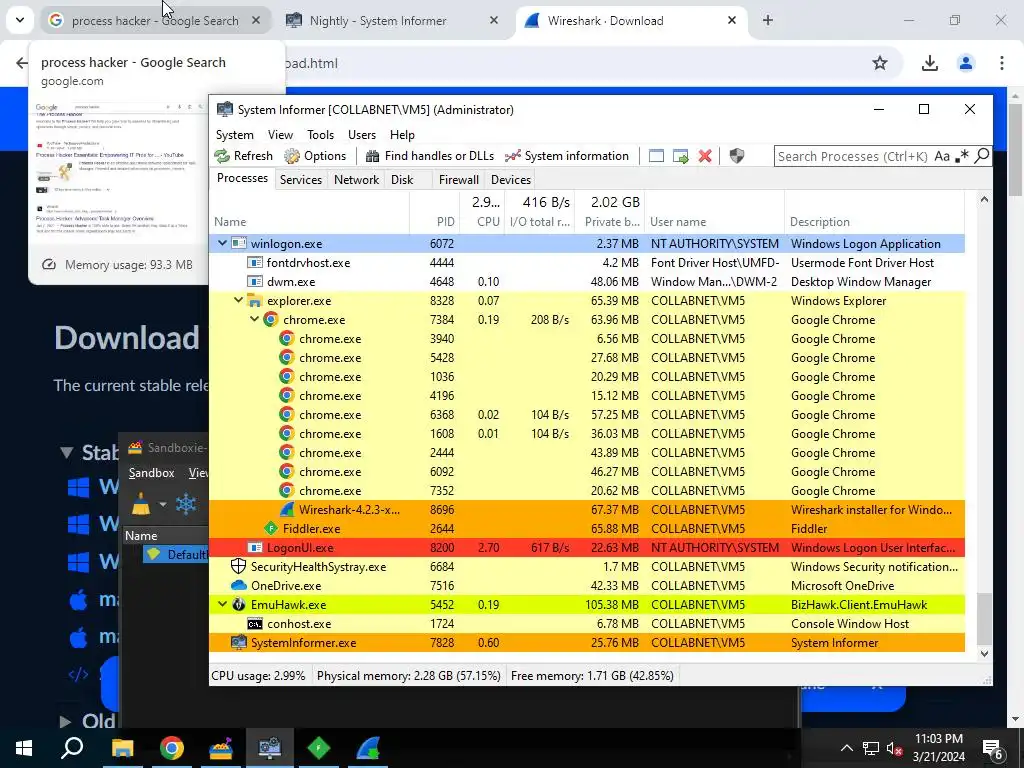Viewport: 1024px width, 768px height.
Task: Select the dwm.exe process row
Action: (587, 281)
